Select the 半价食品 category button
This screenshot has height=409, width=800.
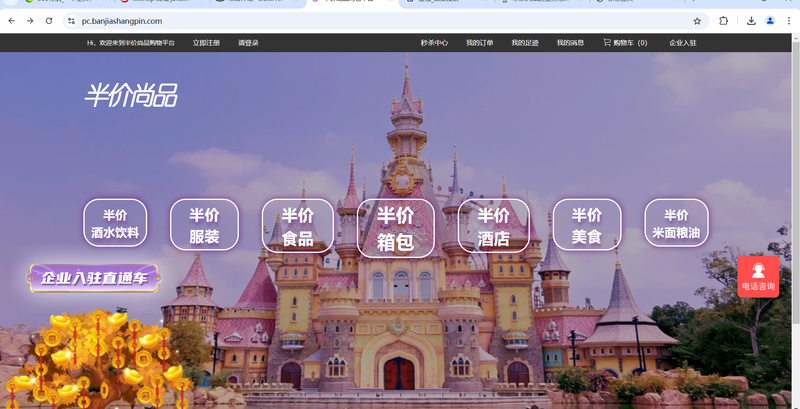tap(298, 225)
